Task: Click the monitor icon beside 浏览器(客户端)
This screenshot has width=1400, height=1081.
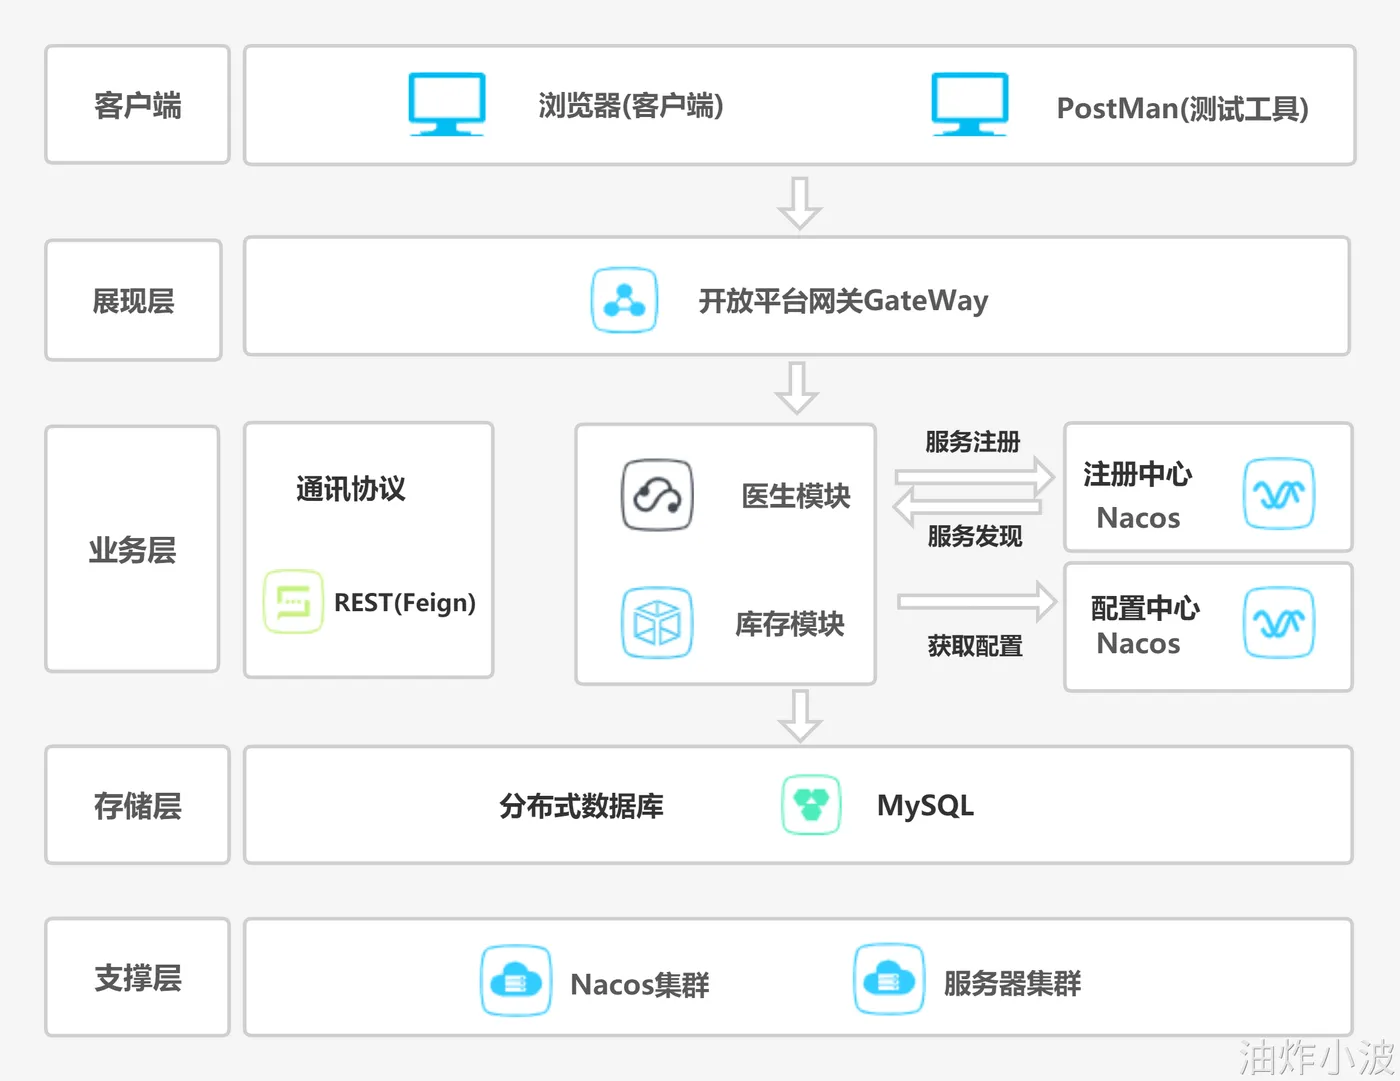Action: (x=447, y=104)
